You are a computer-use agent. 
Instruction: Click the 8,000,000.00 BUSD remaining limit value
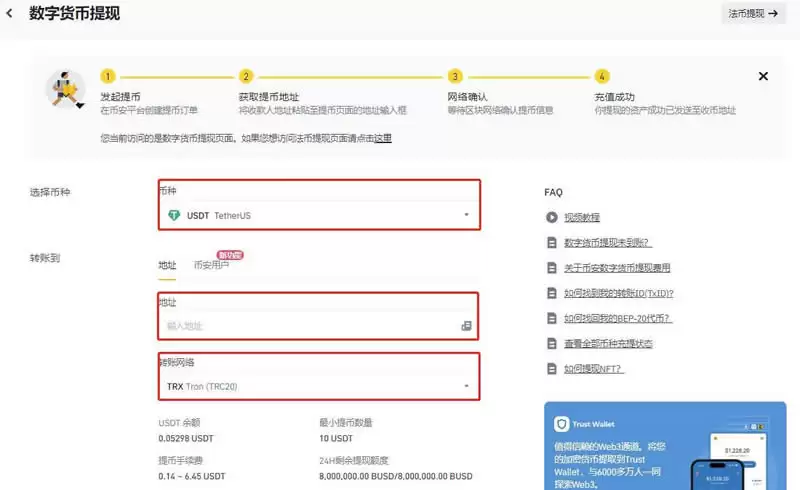pyautogui.click(x=396, y=476)
